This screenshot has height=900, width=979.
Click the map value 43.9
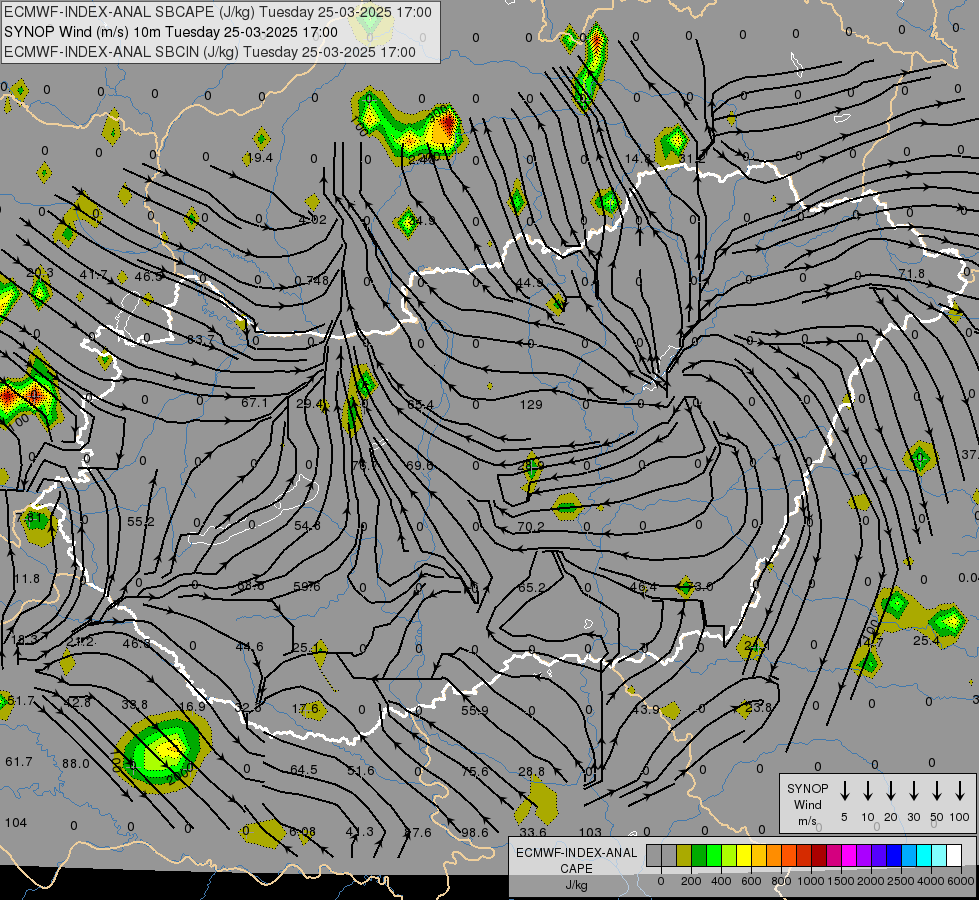[646, 710]
